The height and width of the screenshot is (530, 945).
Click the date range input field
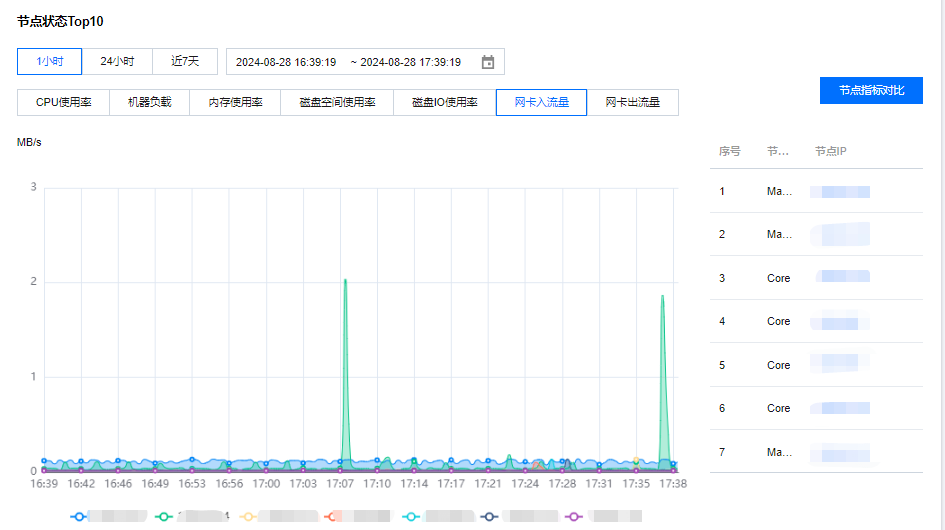tap(350, 62)
